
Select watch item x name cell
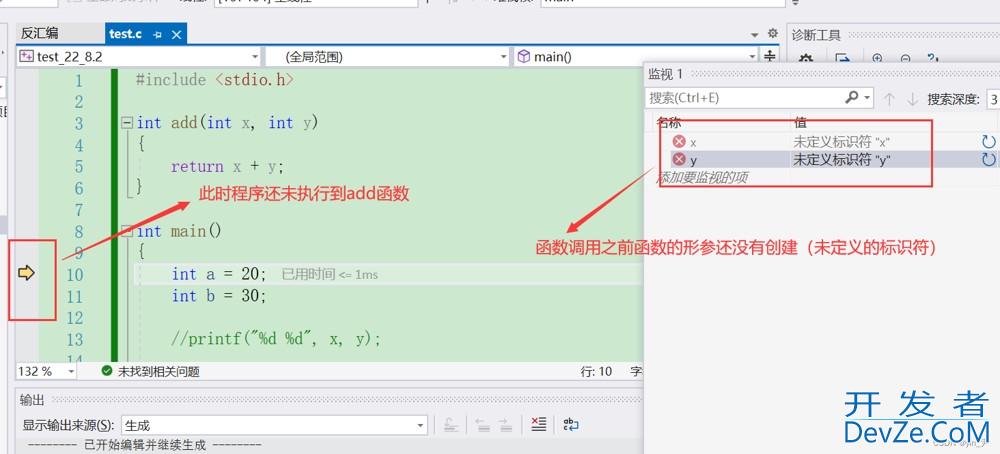coord(693,142)
